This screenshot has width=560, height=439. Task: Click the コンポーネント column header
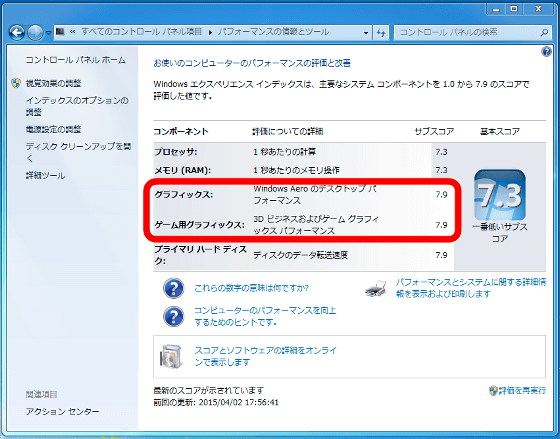click(x=181, y=131)
